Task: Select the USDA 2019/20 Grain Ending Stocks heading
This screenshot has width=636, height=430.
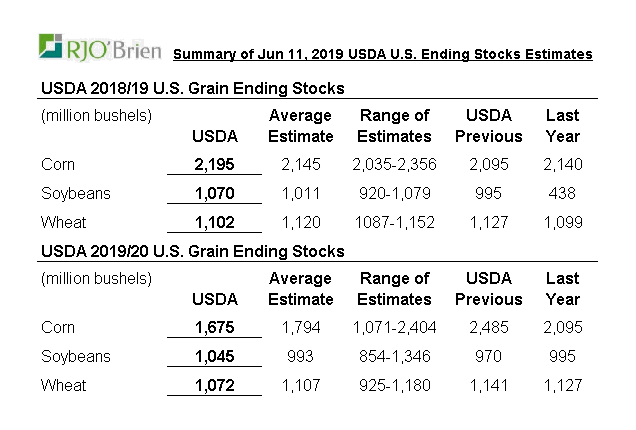Action: pos(192,251)
